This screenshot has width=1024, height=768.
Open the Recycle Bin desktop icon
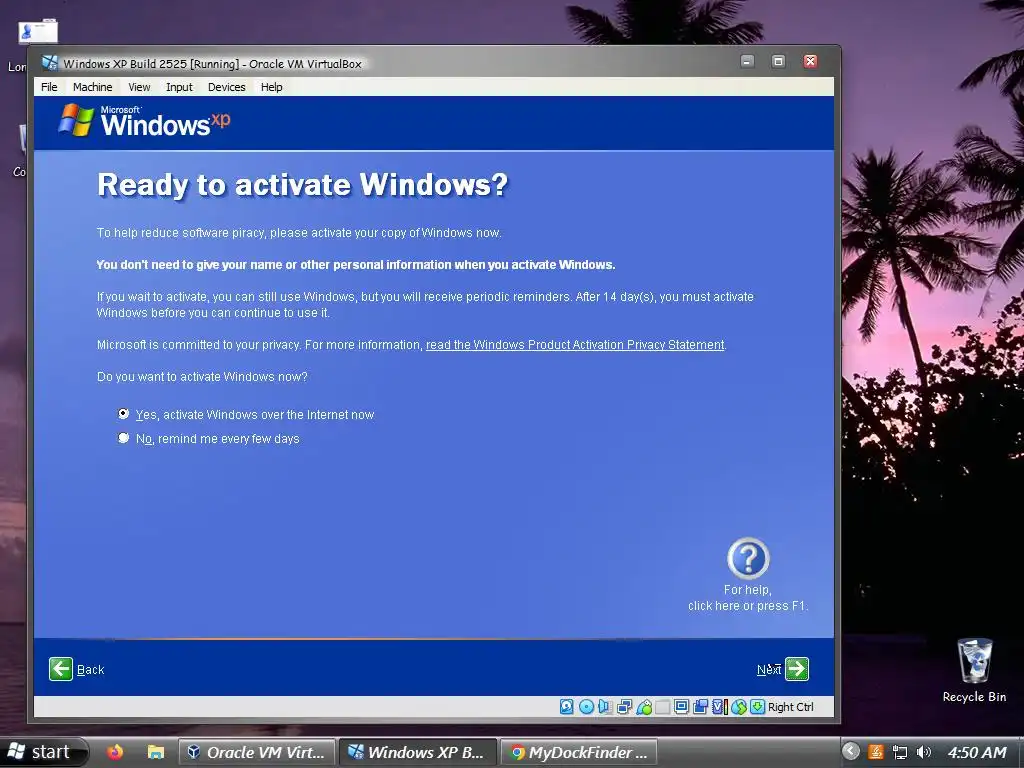(974, 670)
